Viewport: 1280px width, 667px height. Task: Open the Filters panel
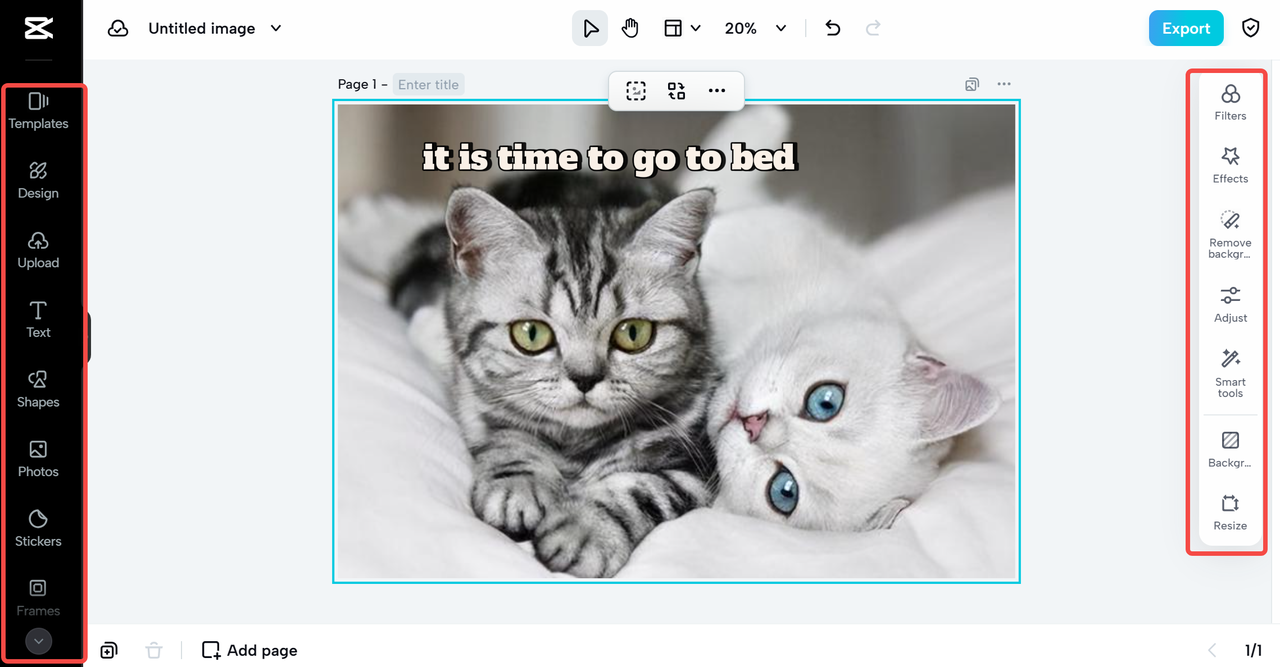pos(1230,102)
